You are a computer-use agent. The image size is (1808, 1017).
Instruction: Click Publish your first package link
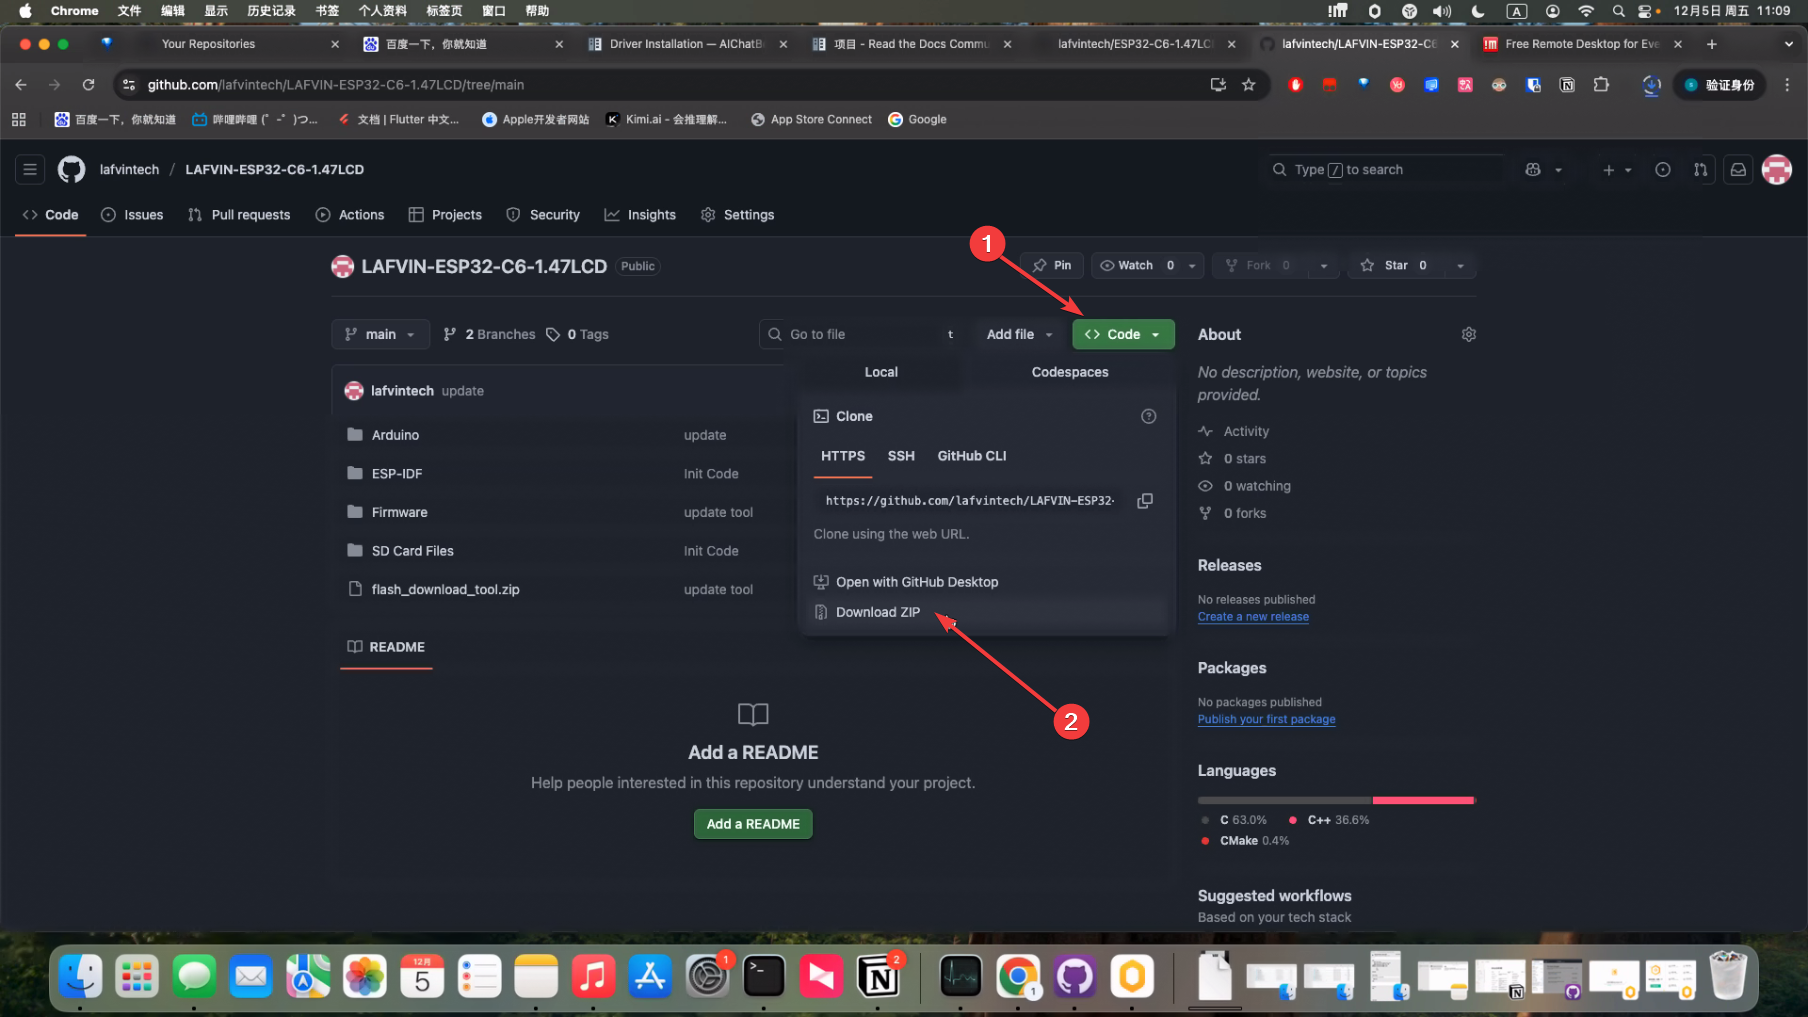(1266, 720)
